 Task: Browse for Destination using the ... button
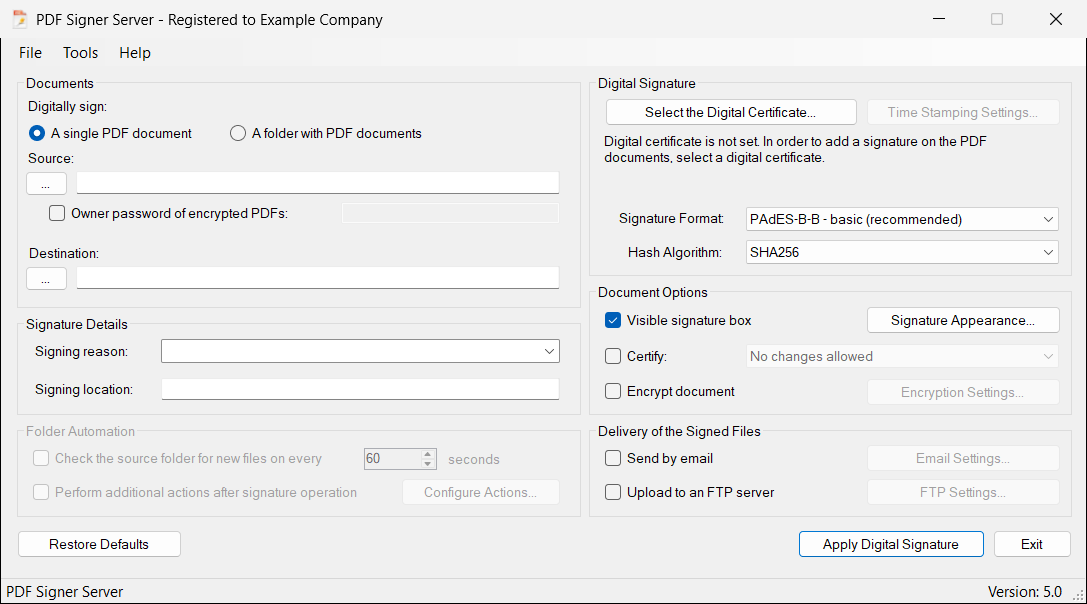46,279
